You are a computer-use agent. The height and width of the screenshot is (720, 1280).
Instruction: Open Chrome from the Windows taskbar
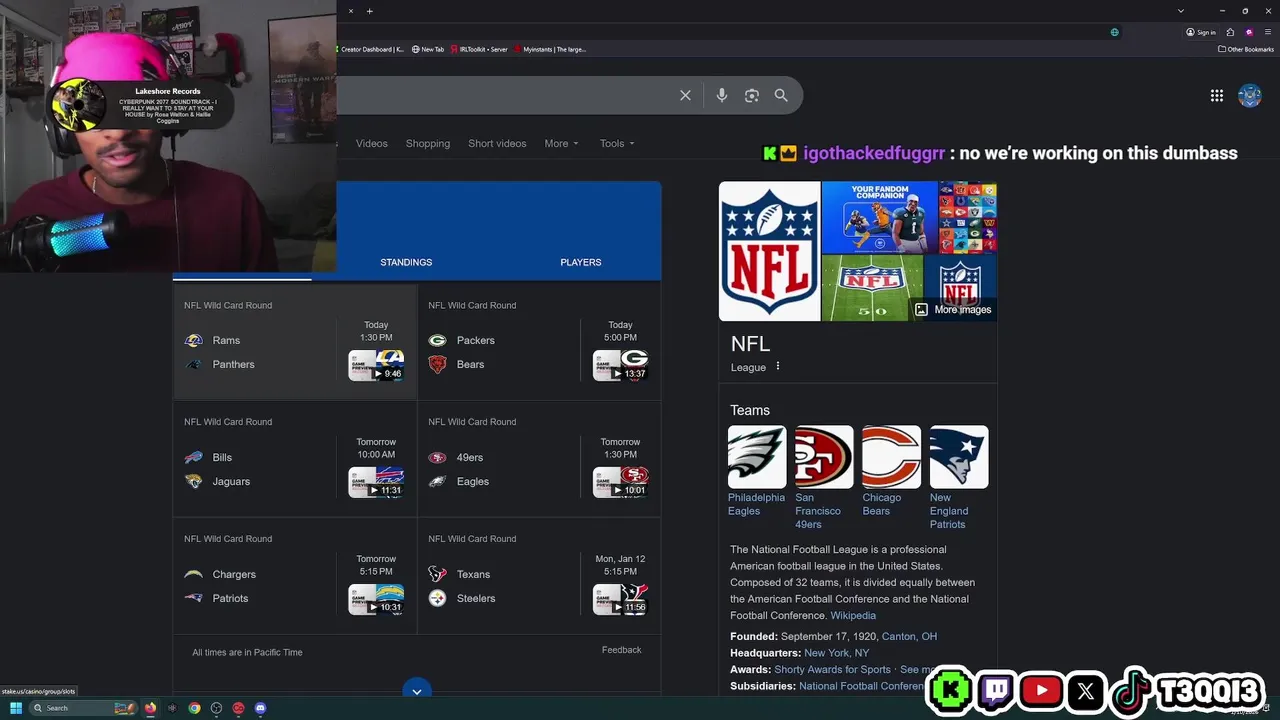pyautogui.click(x=194, y=708)
